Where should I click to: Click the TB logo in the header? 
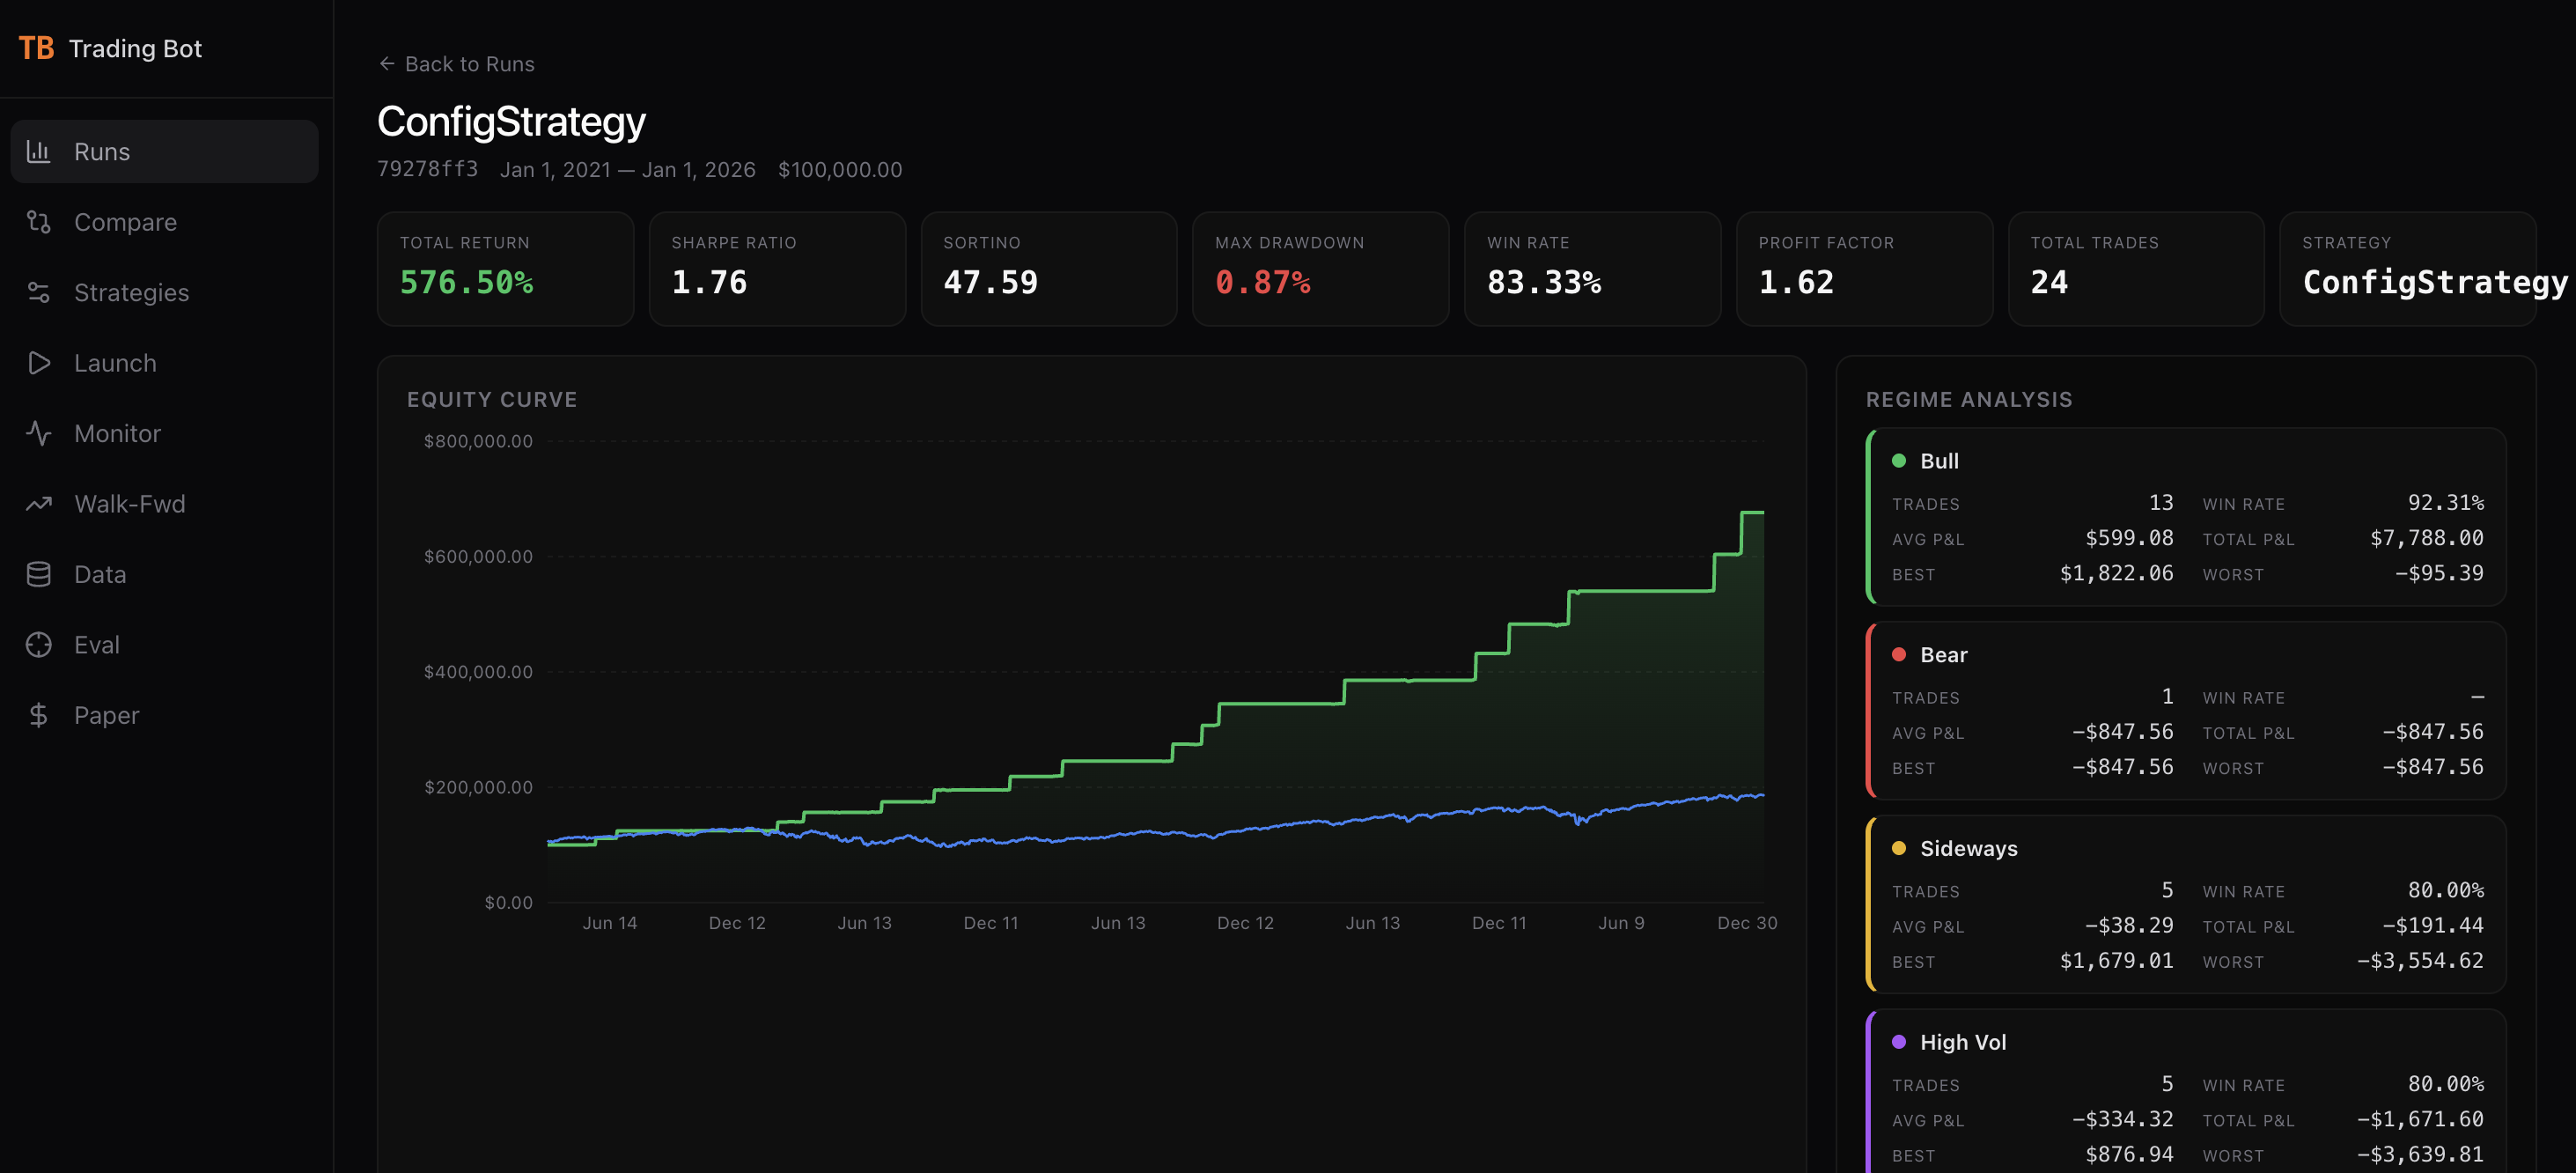(36, 48)
